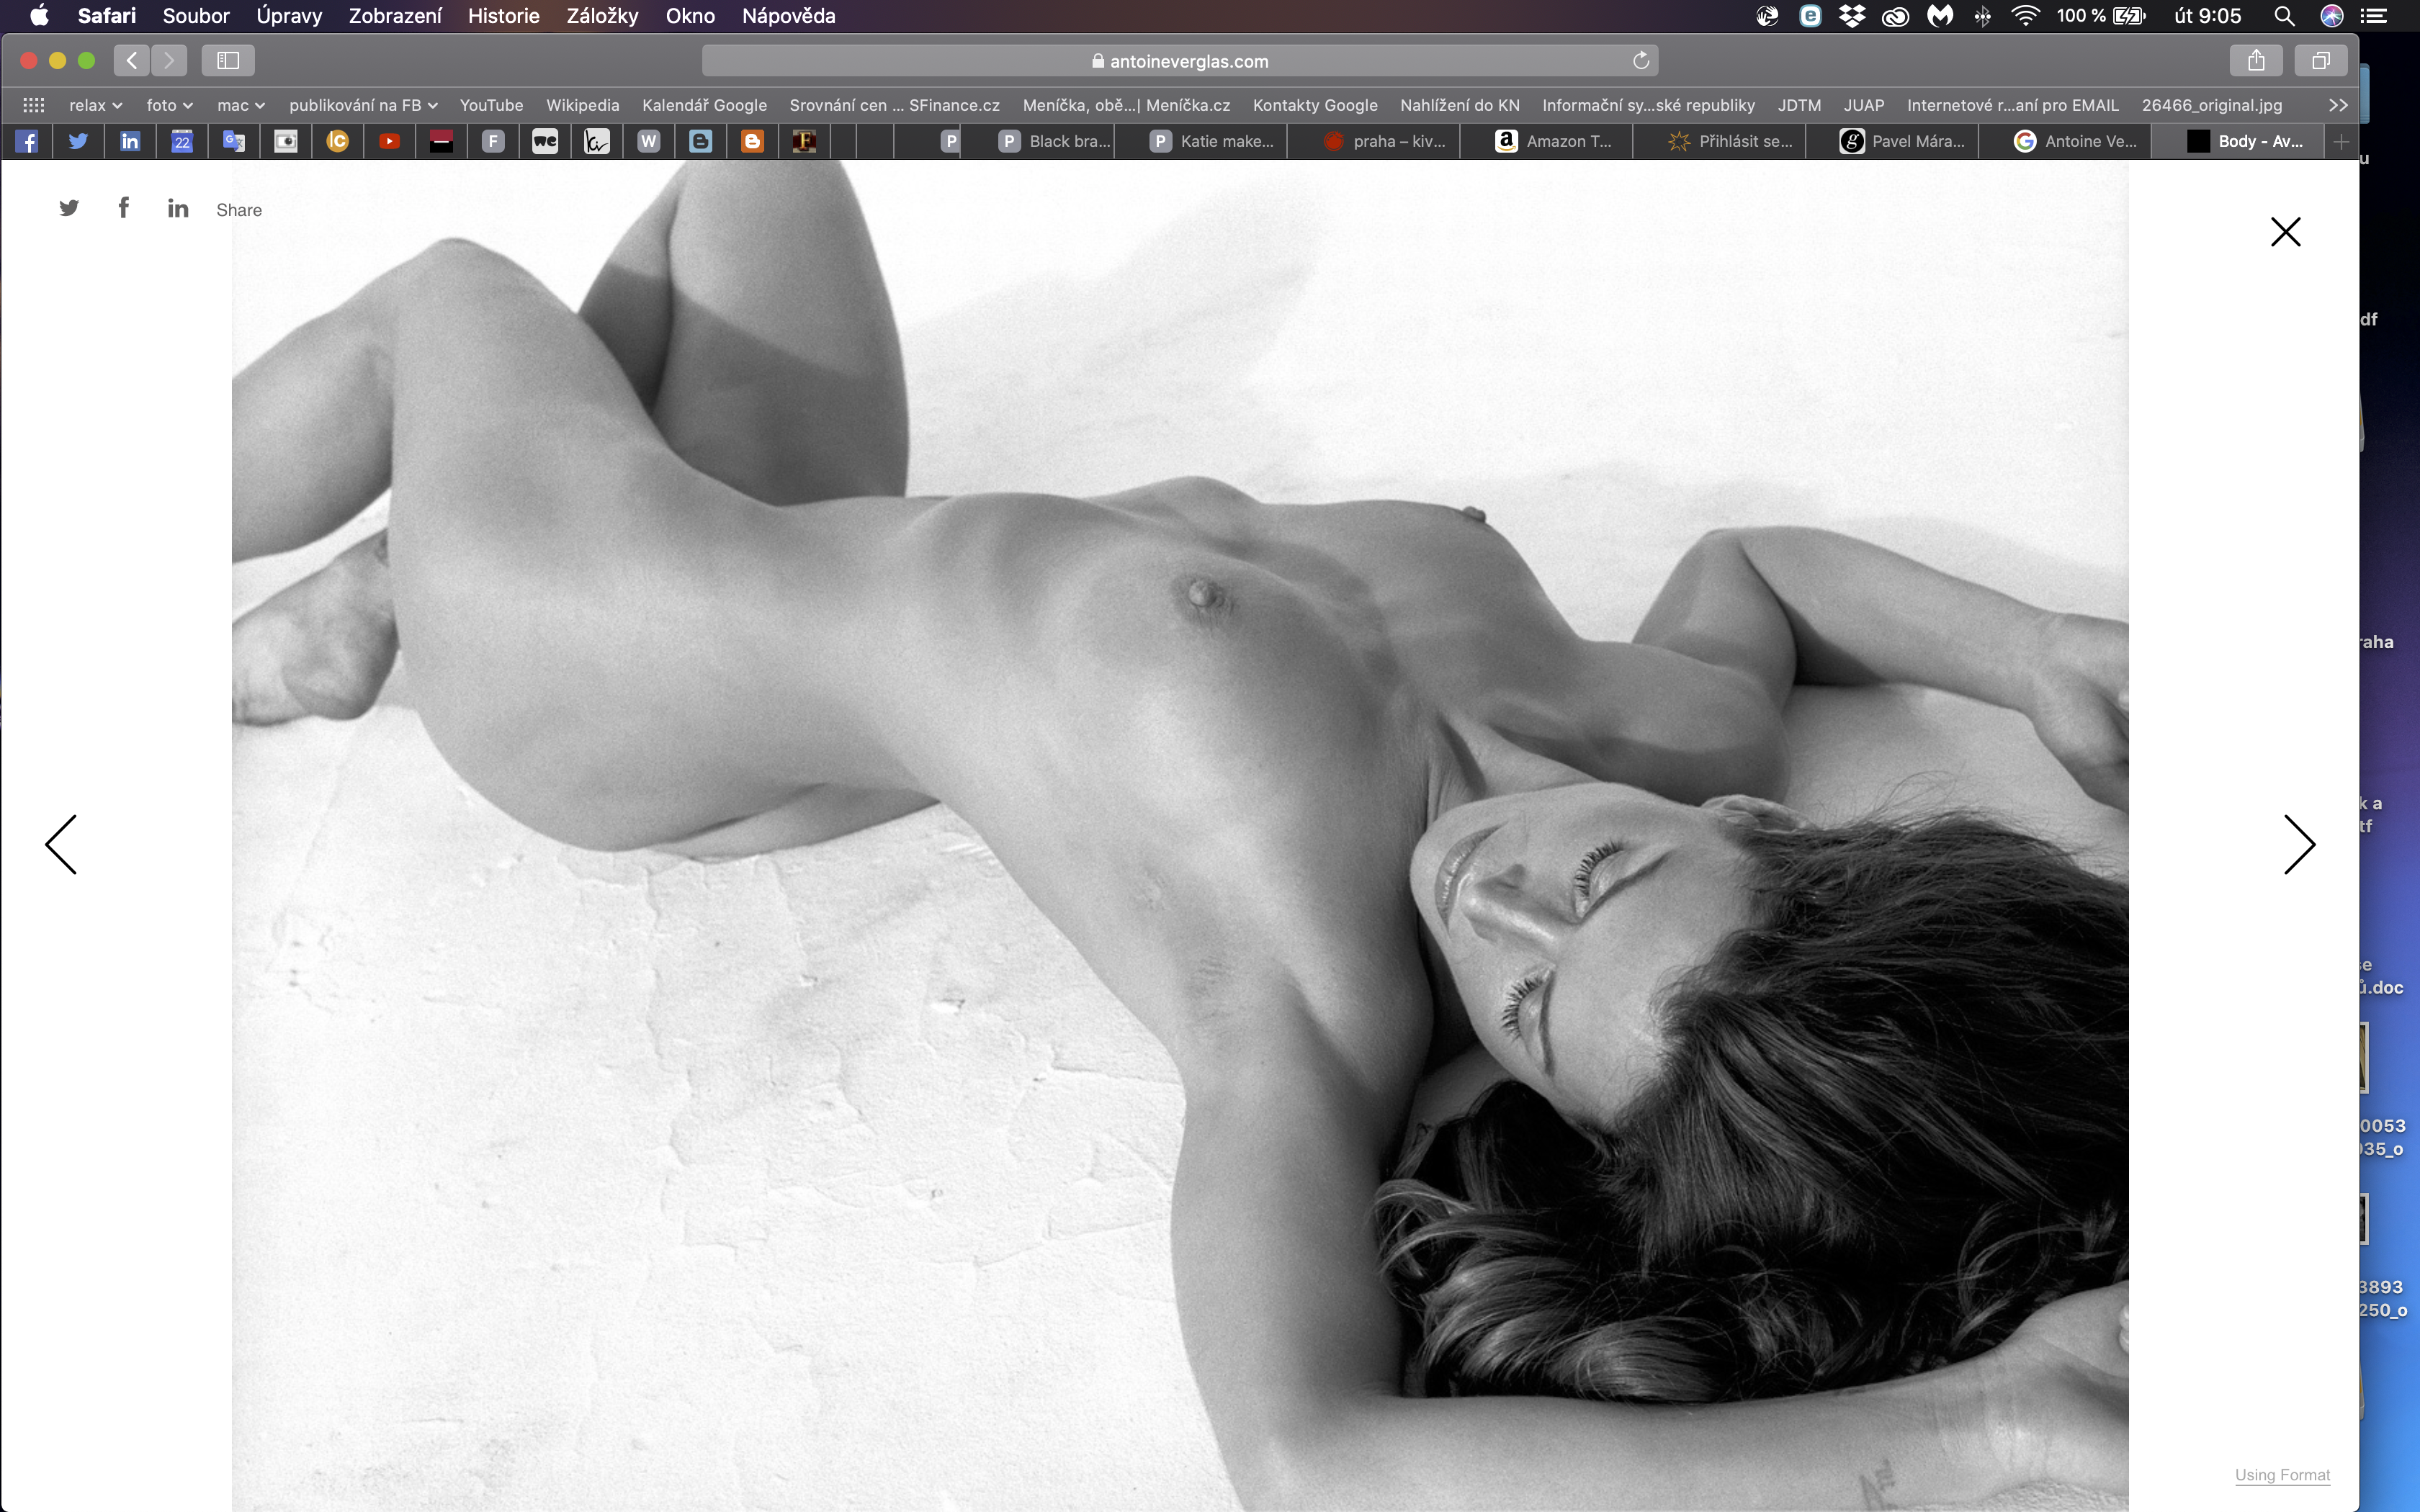Go to next image with right arrow
This screenshot has height=1512, width=2420.
[2298, 845]
